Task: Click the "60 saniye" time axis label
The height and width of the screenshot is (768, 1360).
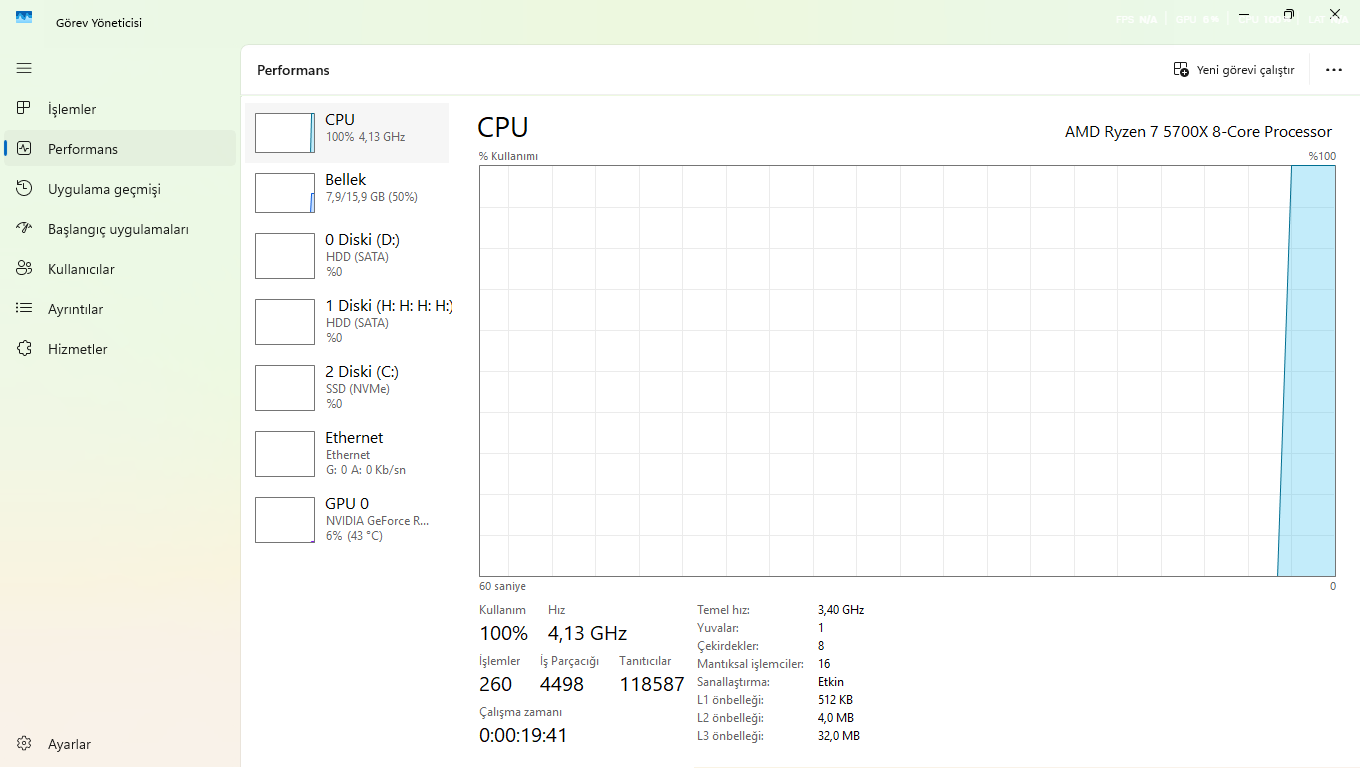Action: 502,586
